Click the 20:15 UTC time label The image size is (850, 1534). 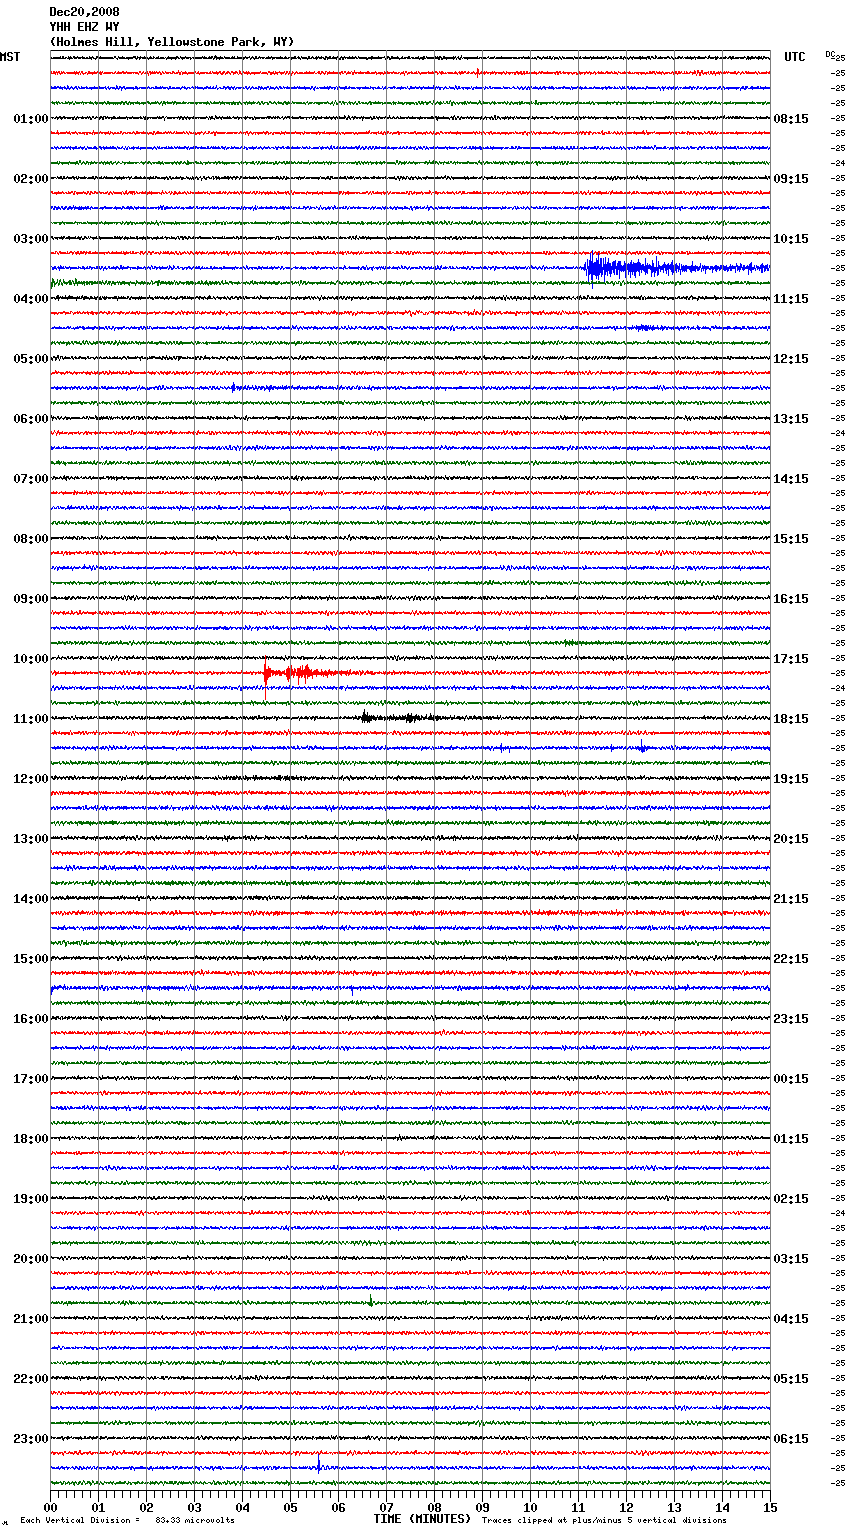tap(791, 839)
